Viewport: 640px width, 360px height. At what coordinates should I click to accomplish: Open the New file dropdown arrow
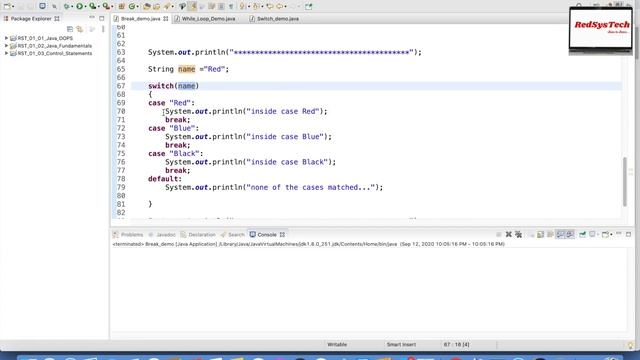[x=13, y=7]
